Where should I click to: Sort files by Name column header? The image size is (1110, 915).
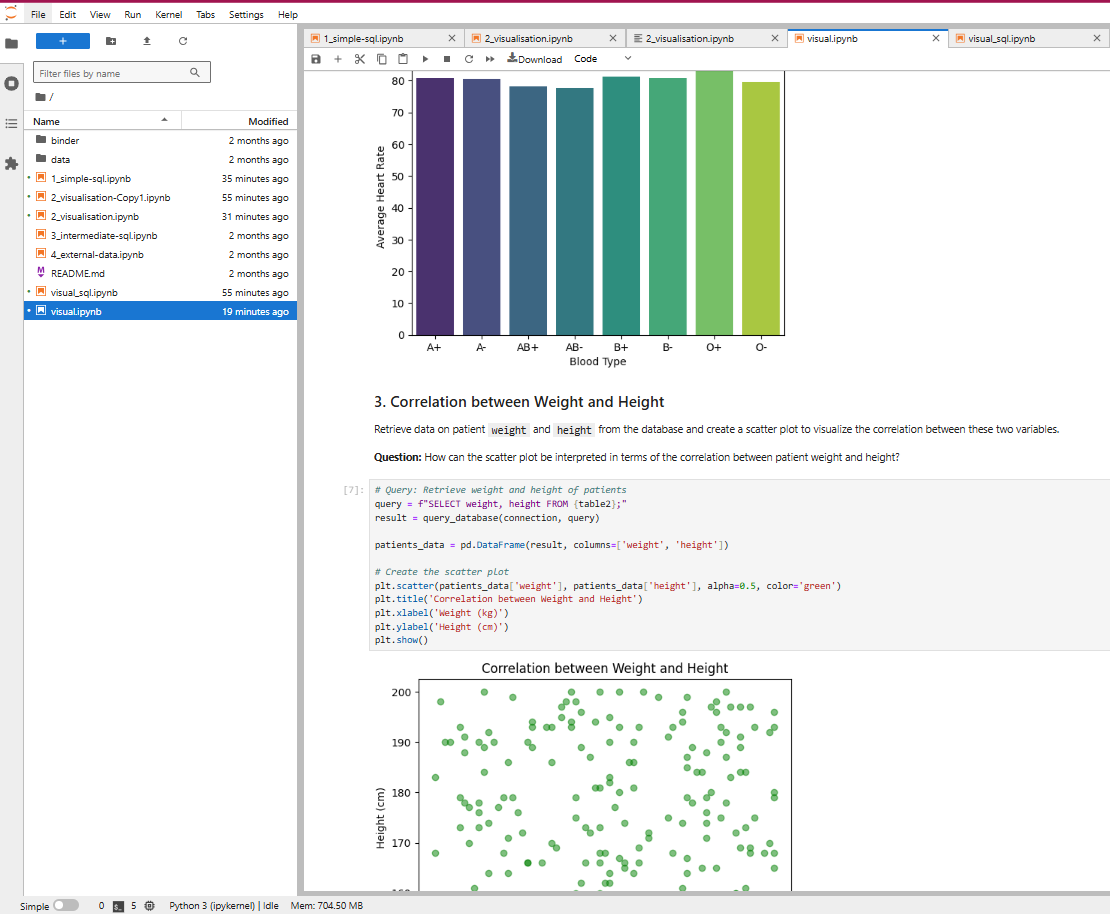[102, 121]
